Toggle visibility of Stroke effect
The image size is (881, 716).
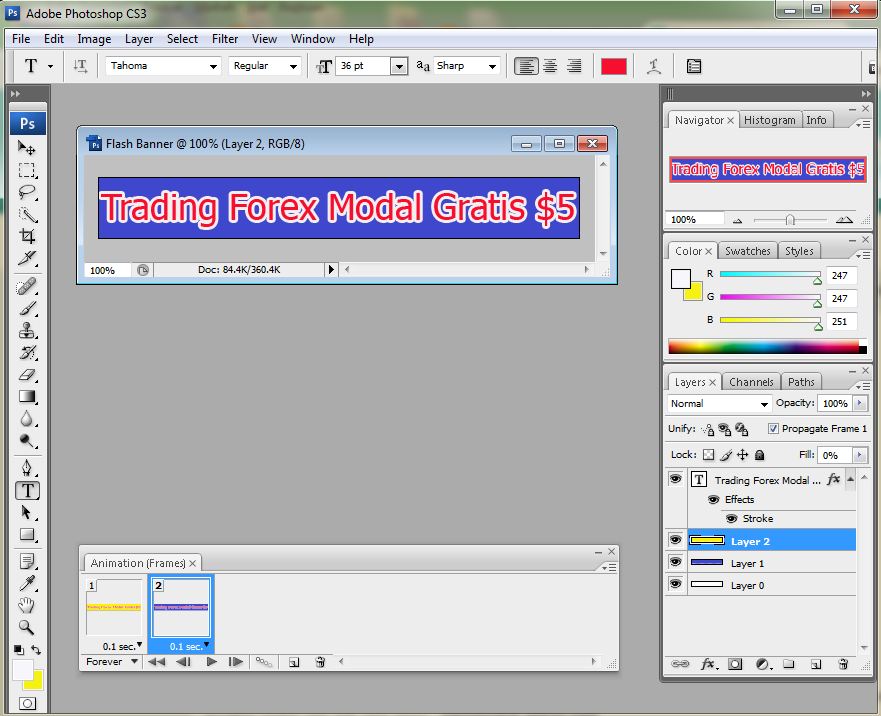tap(732, 518)
